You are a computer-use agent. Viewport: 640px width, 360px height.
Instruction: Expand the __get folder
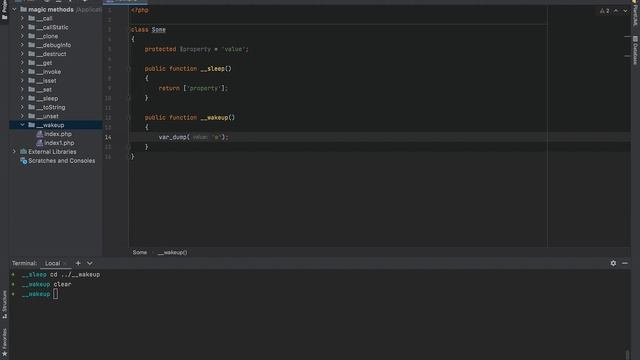click(x=22, y=63)
